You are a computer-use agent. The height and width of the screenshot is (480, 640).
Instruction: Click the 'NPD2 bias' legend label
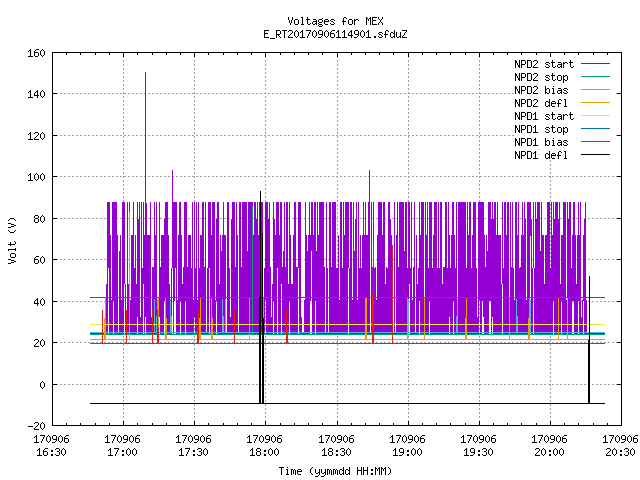pyautogui.click(x=541, y=90)
